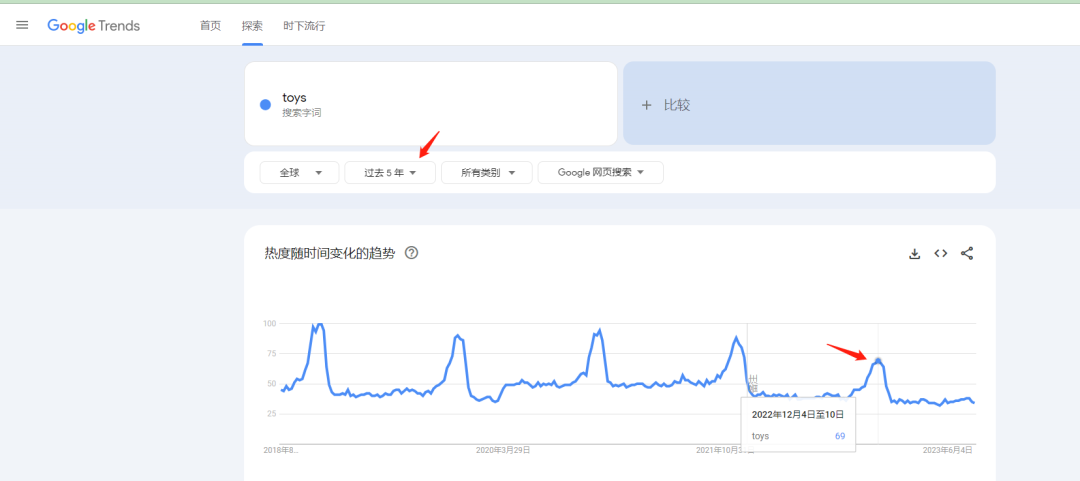Switch to the 时下流行 tab

(x=304, y=26)
